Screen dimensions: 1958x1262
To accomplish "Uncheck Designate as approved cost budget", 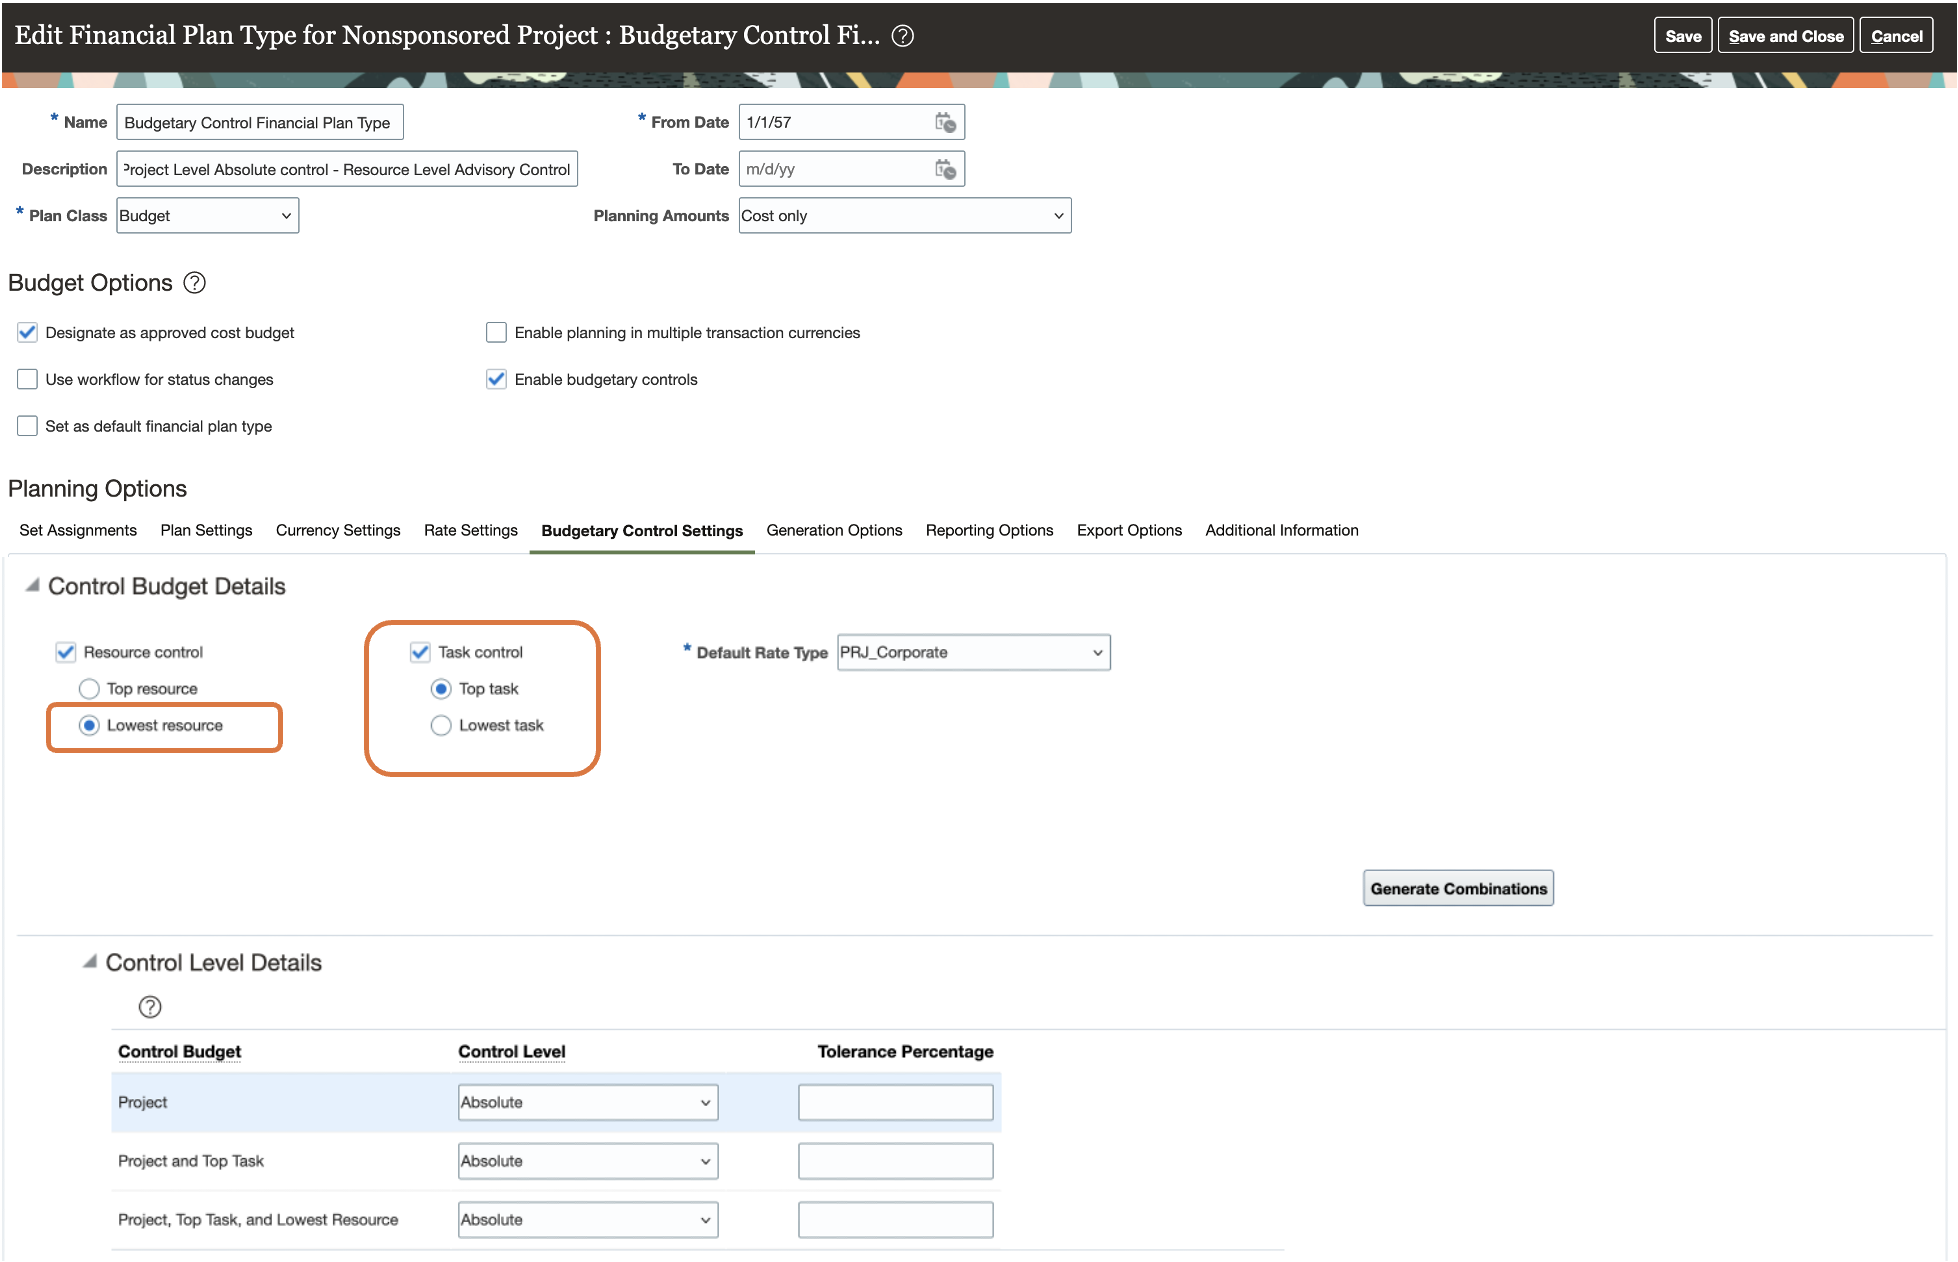I will (x=28, y=332).
